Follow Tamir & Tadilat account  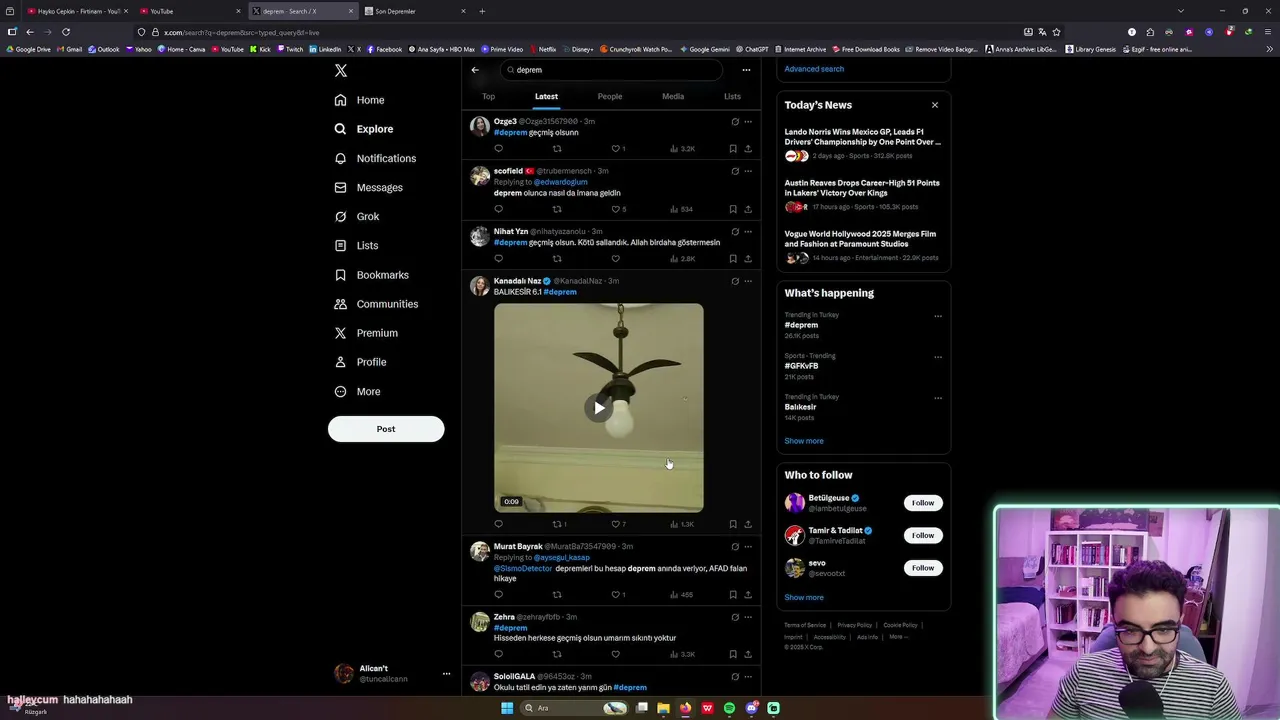coord(923,535)
